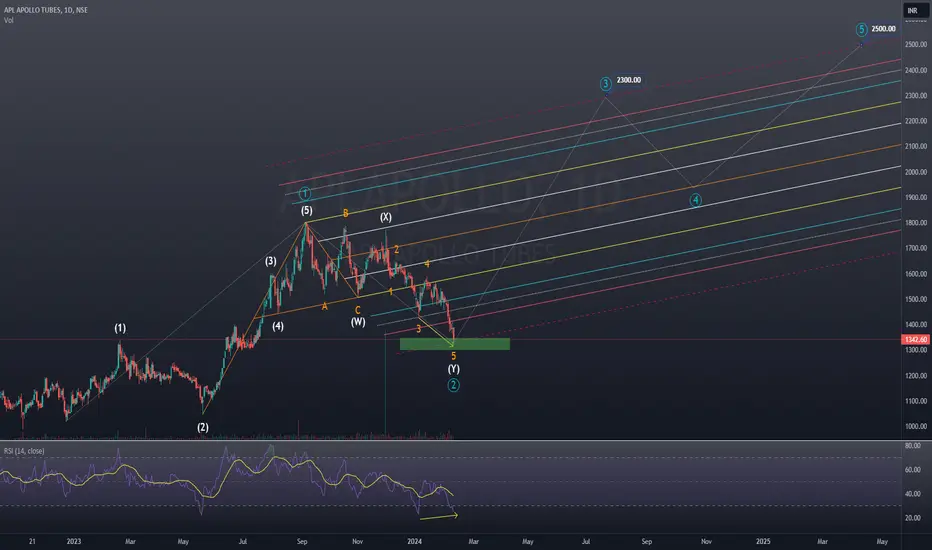932x550 pixels.
Task: Click the teal circled 4 wave label
Action: click(695, 200)
